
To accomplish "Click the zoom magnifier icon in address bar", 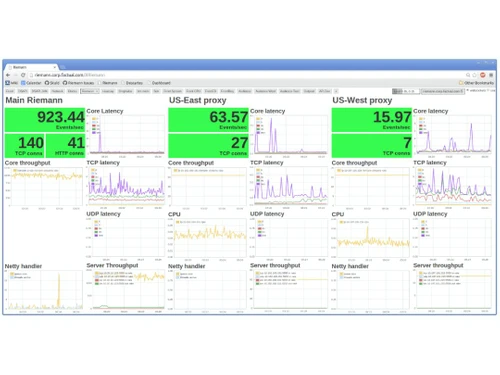I will tap(468, 75).
